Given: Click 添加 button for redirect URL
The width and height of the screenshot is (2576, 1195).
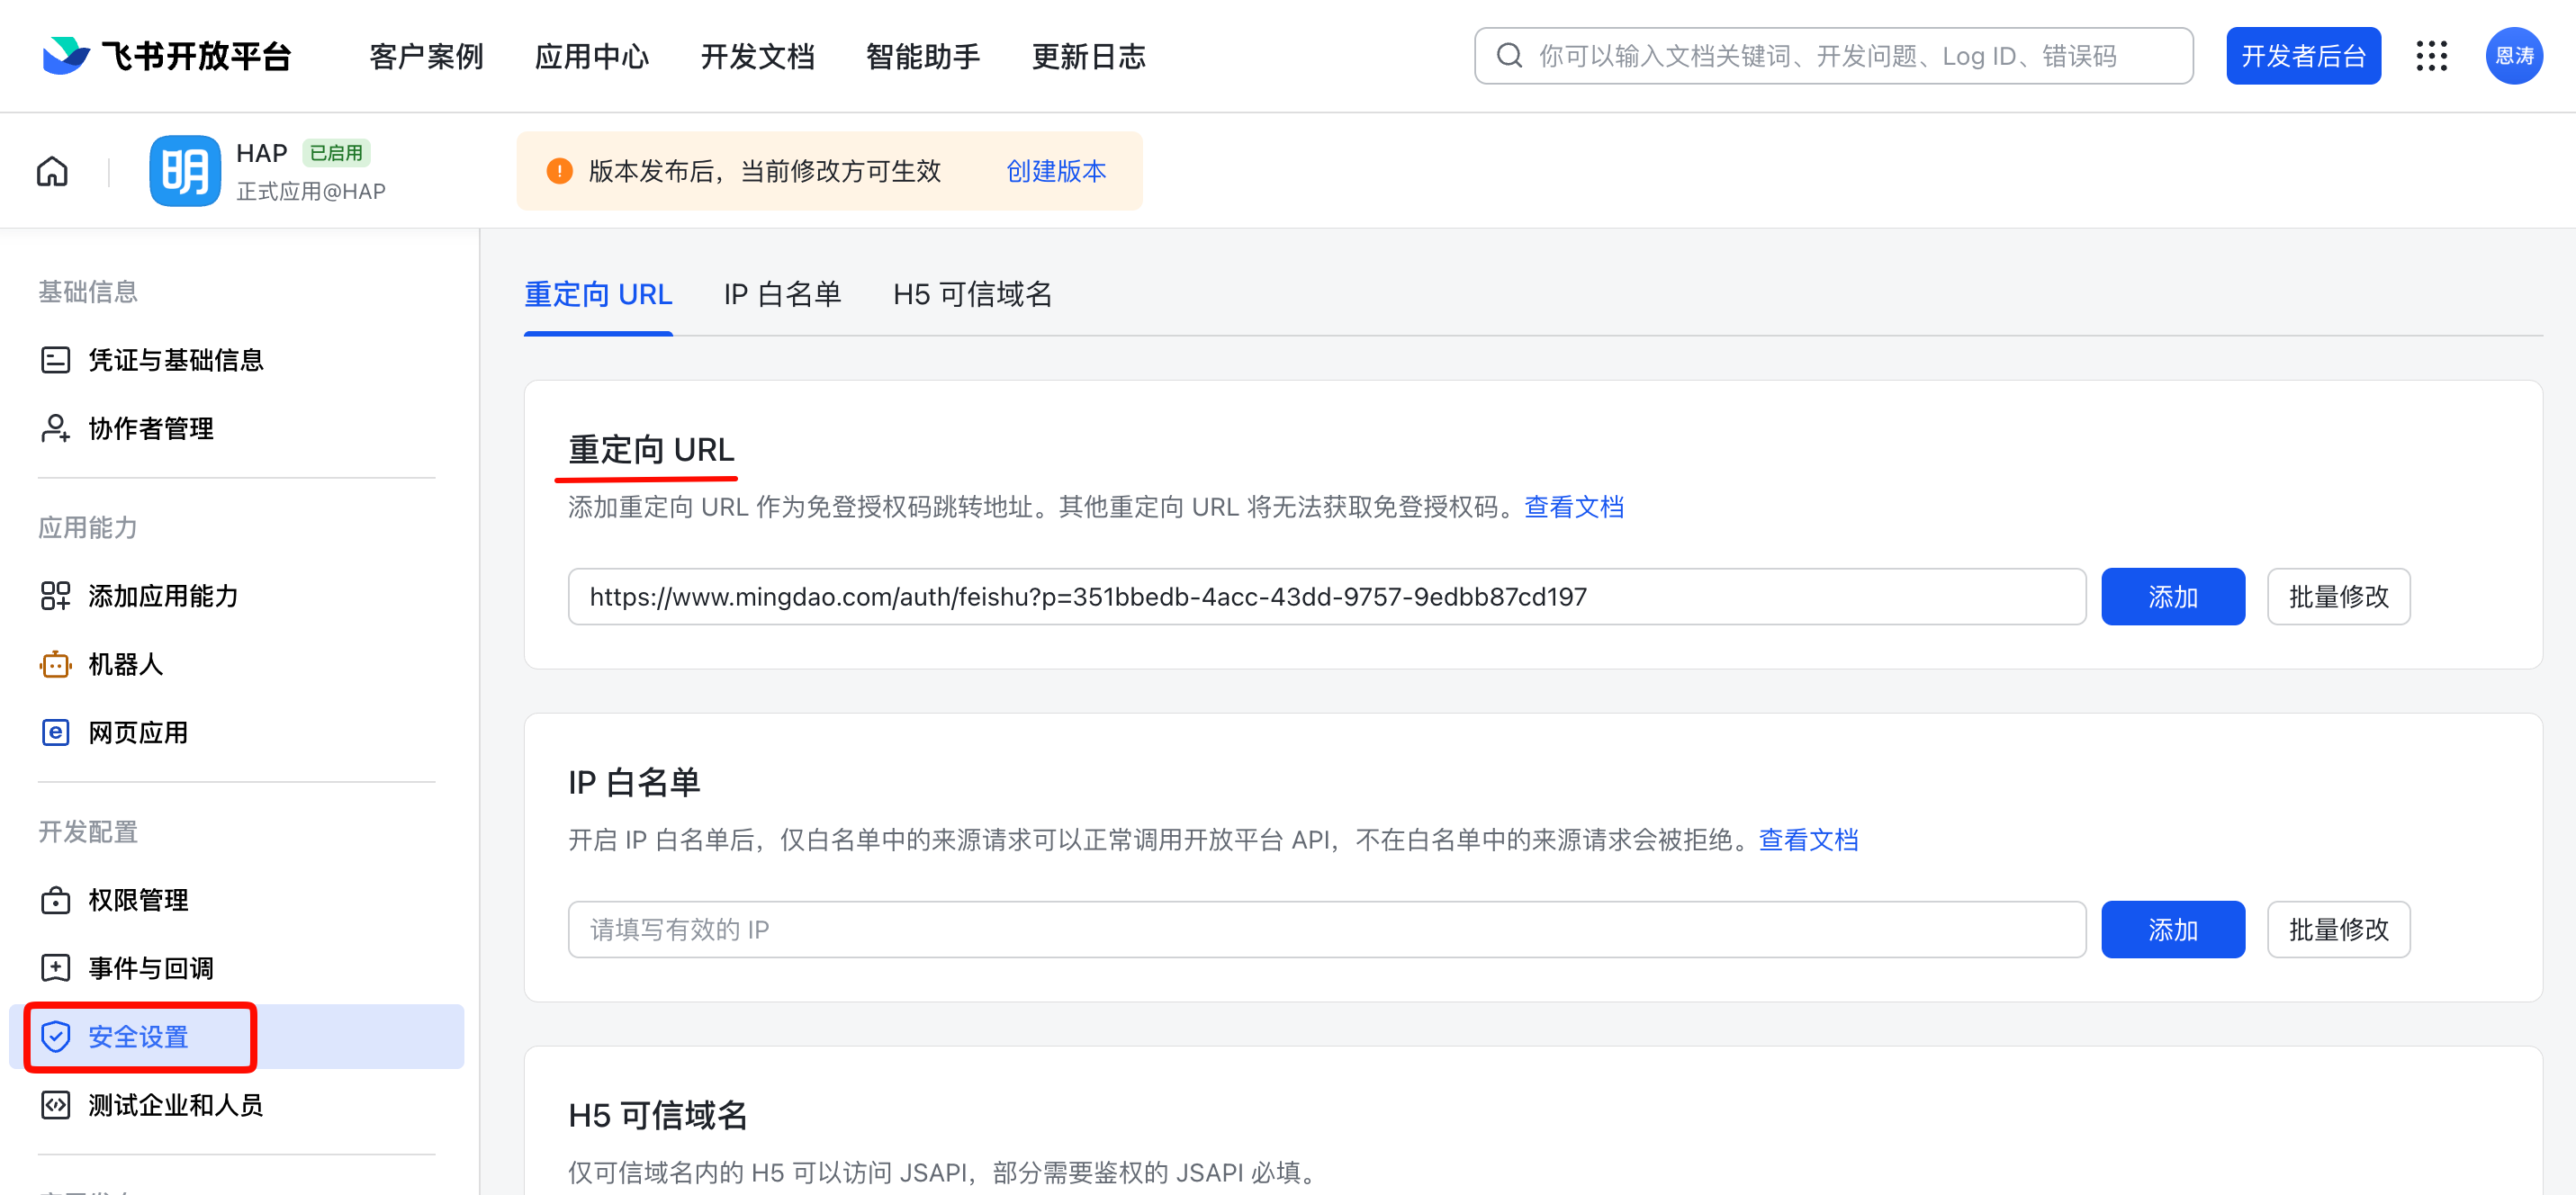Looking at the screenshot, I should (x=2173, y=597).
